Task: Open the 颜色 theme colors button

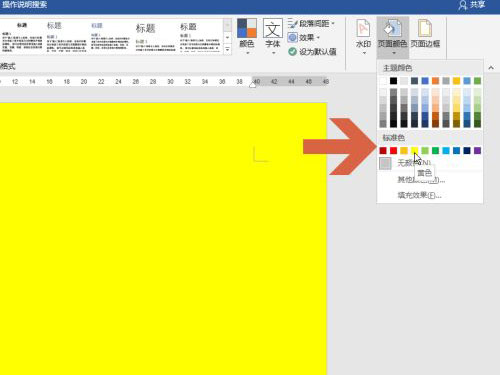Action: (x=247, y=35)
